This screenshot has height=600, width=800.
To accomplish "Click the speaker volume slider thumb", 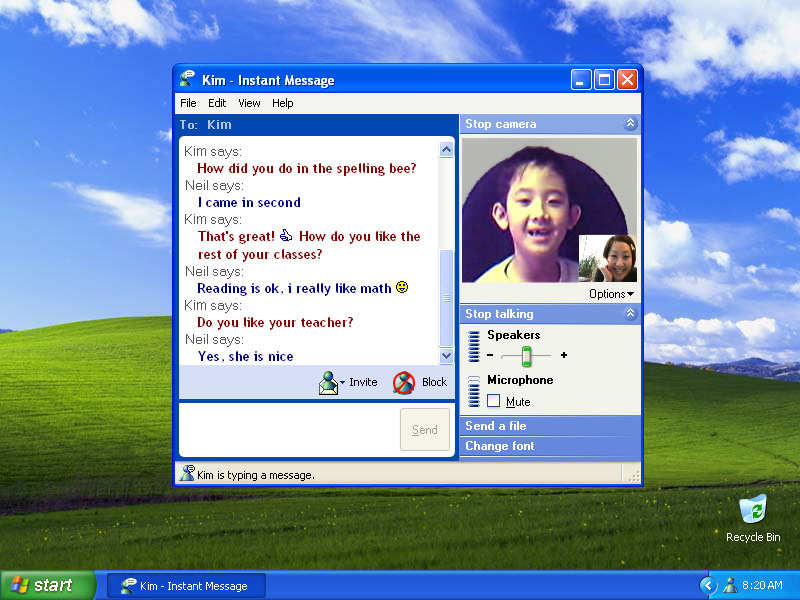I will click(527, 356).
